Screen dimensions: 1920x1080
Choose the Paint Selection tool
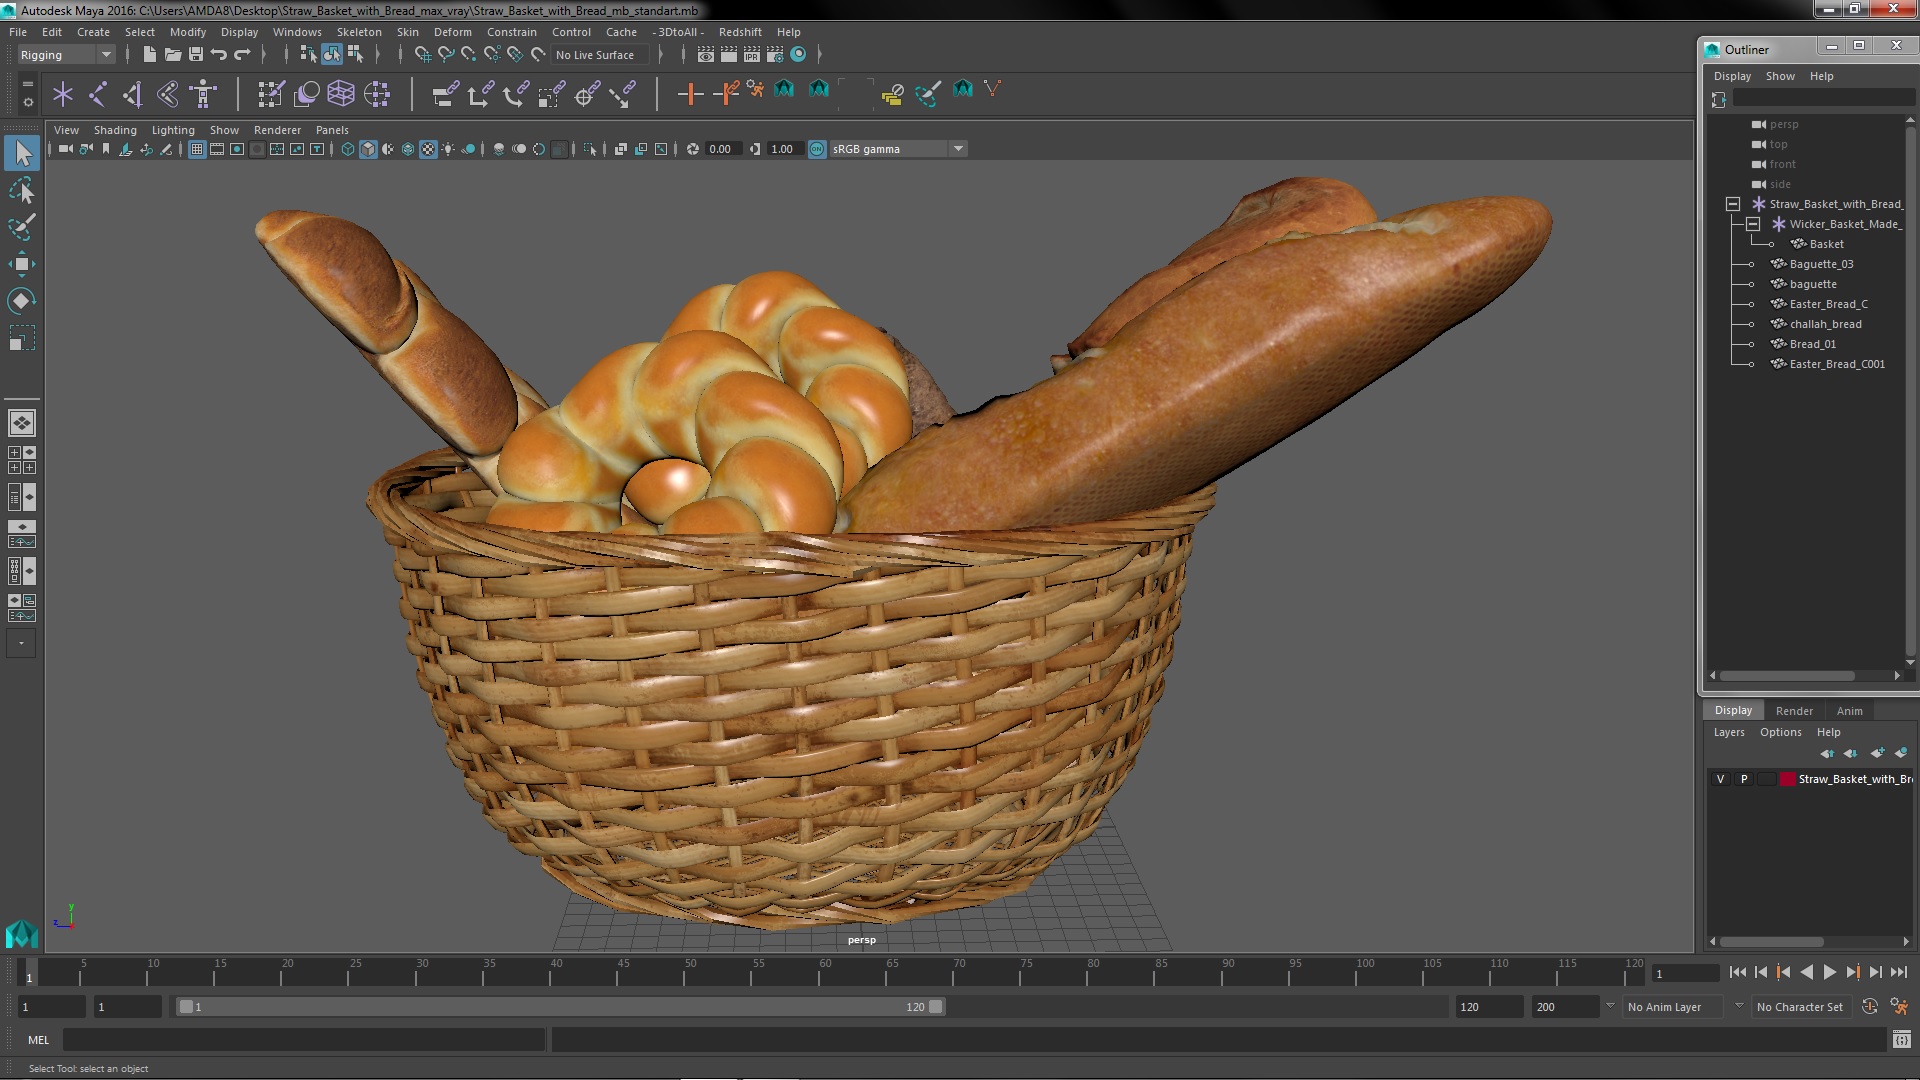(x=21, y=227)
